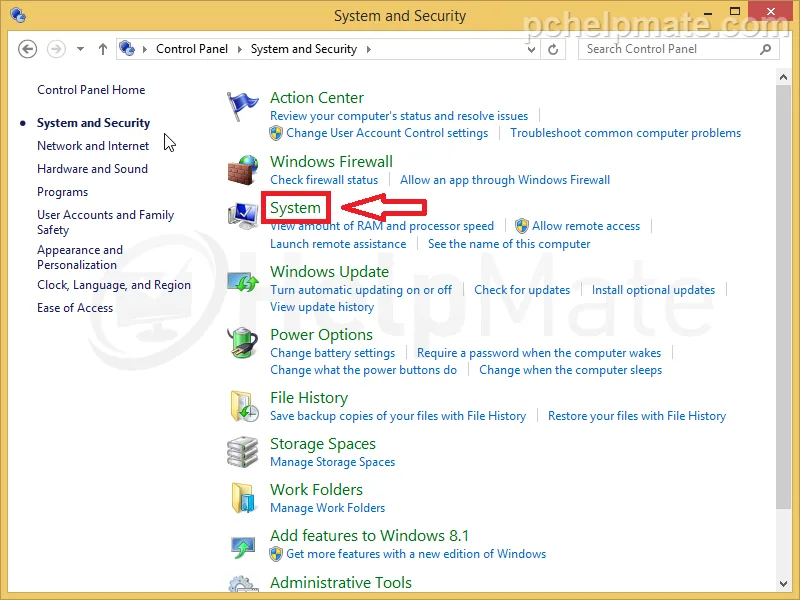Open Hardware and Sound category
The image size is (800, 600).
coord(92,169)
